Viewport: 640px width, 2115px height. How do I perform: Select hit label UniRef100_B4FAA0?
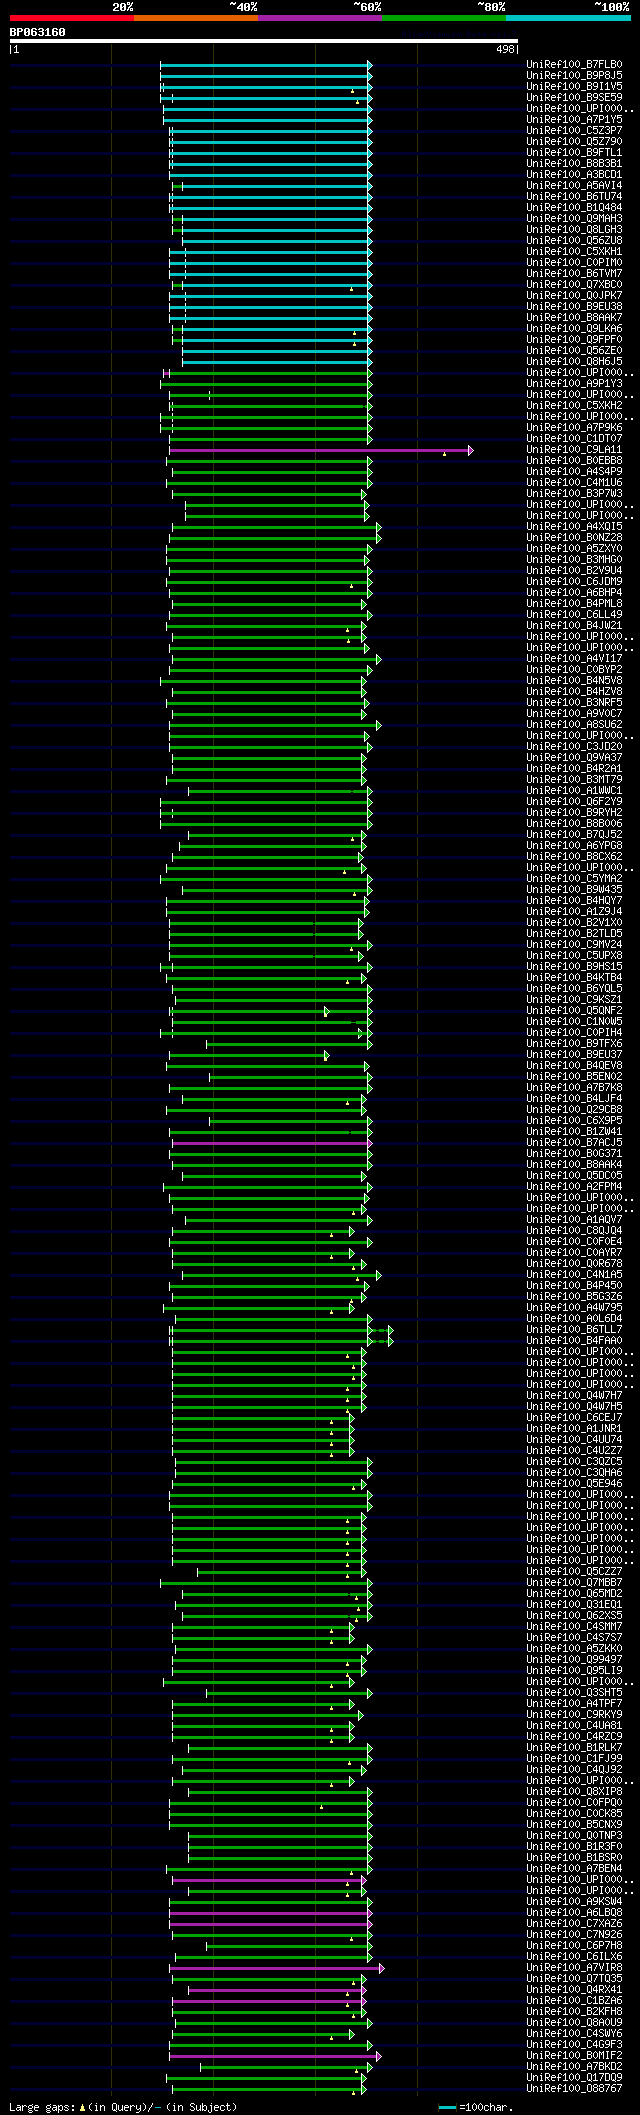[x=574, y=1341]
